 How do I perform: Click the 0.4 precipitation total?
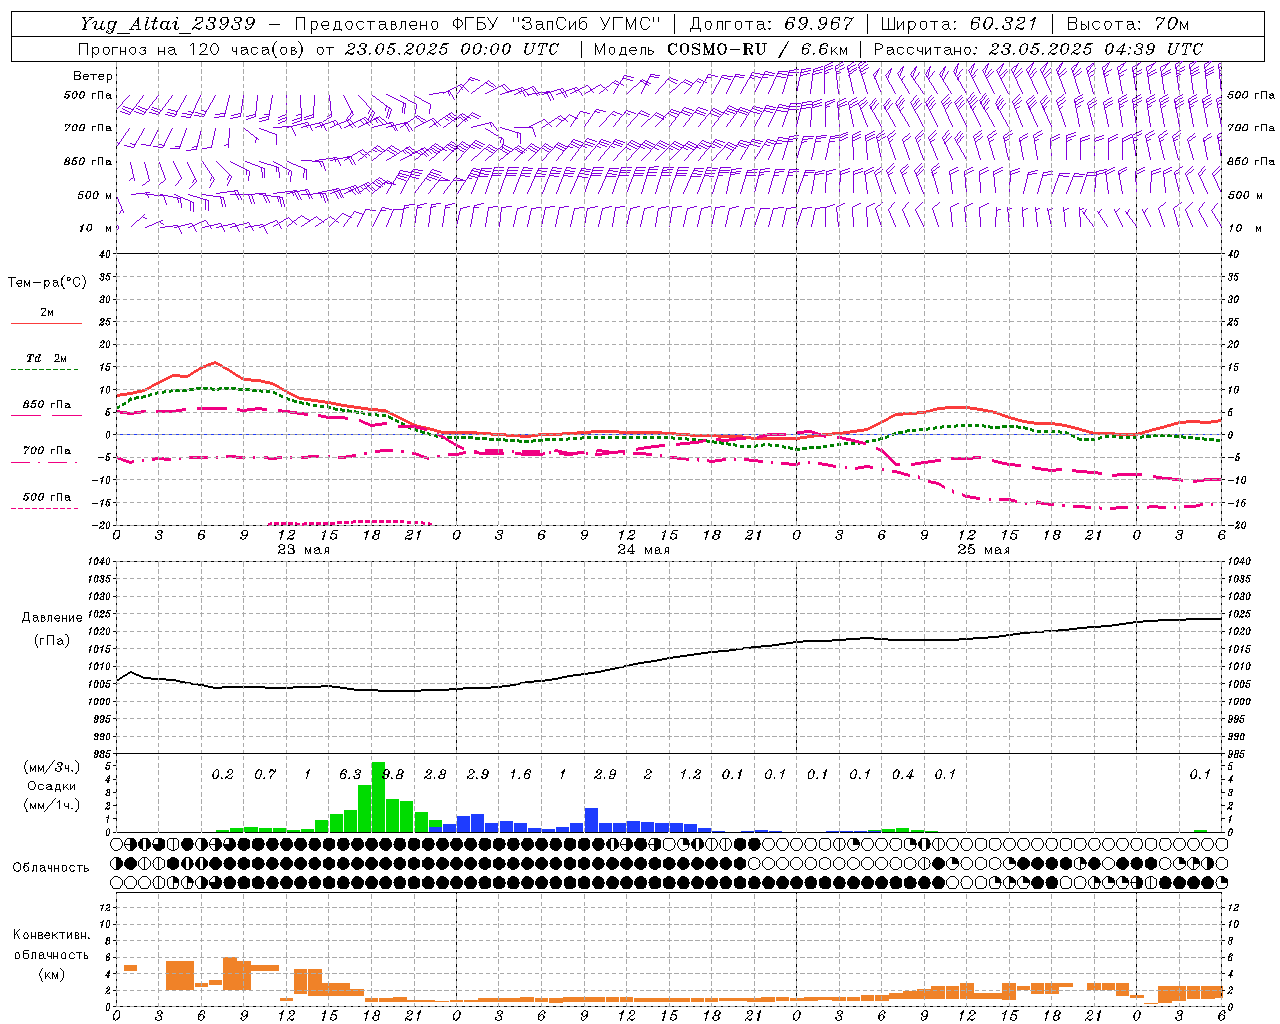(x=903, y=774)
